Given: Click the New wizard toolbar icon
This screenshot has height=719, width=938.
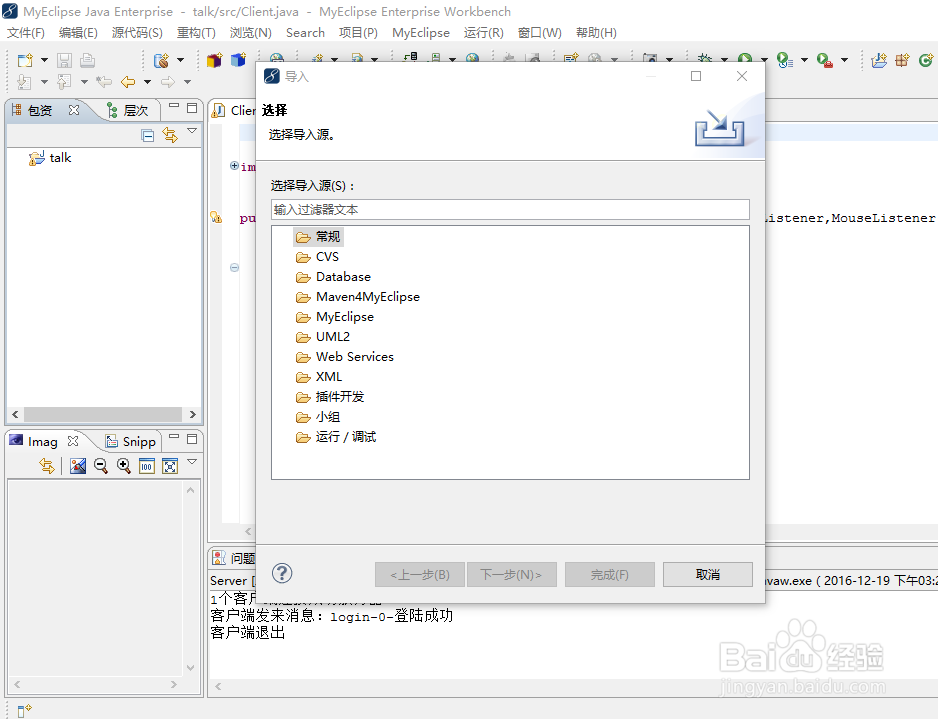Looking at the screenshot, I should tap(25, 60).
